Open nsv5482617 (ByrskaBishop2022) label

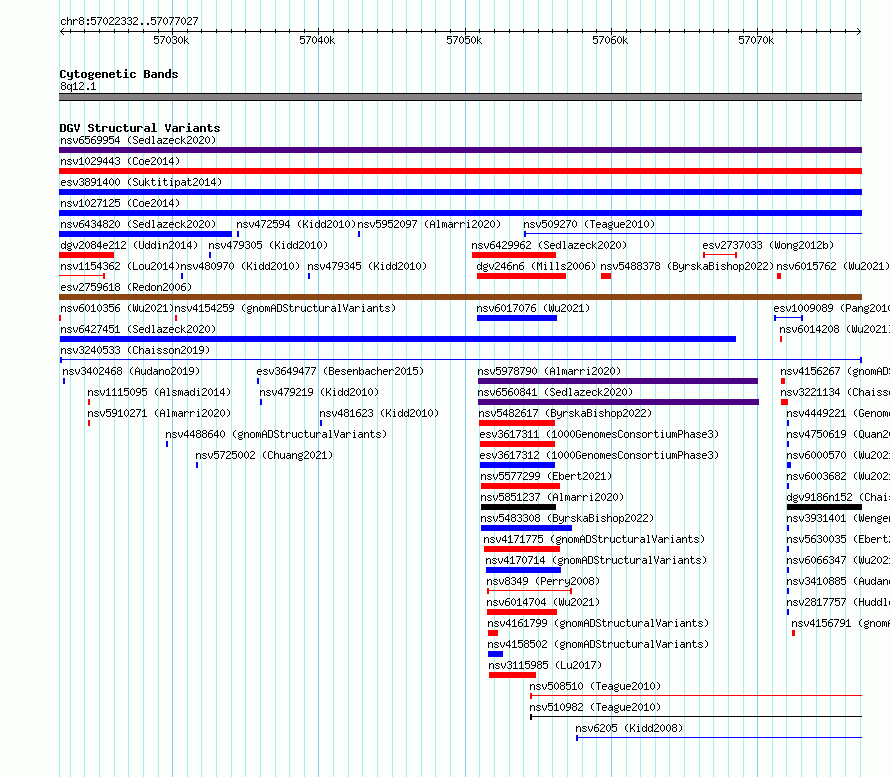coord(565,413)
